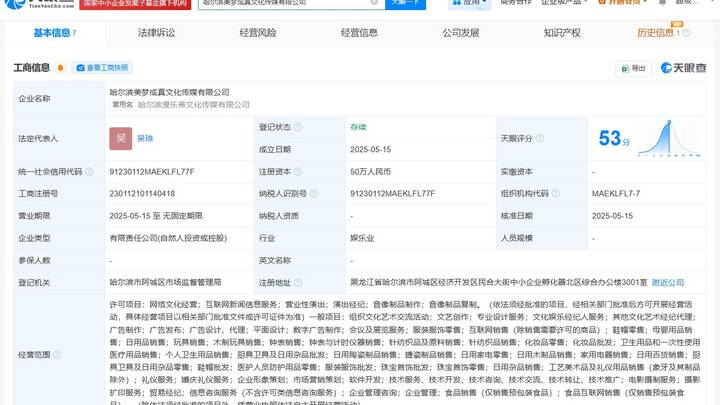
Task: Click the TianYanCha logo at top left
Action: coord(39,4)
